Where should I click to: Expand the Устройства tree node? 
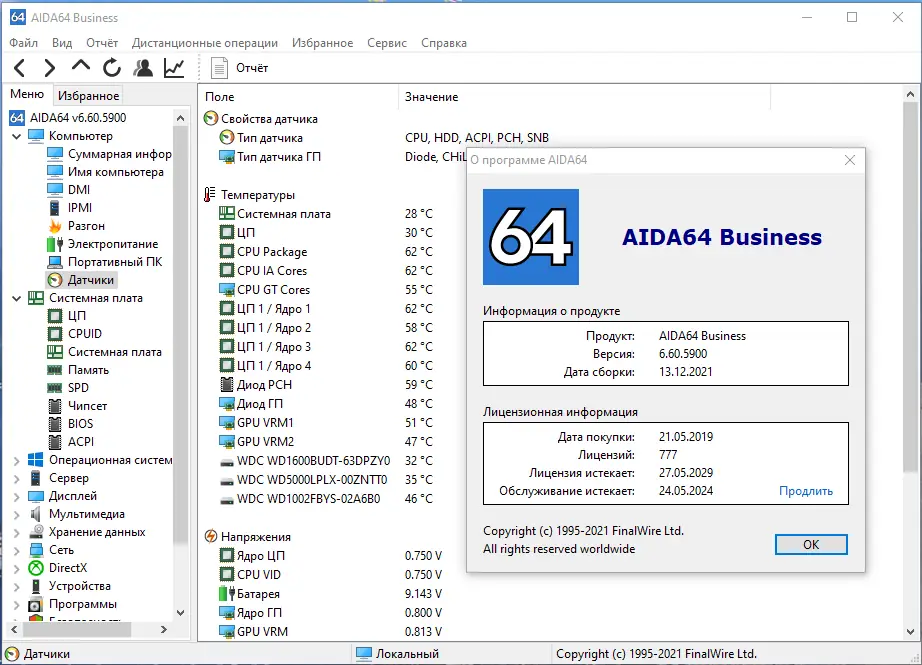point(16,587)
